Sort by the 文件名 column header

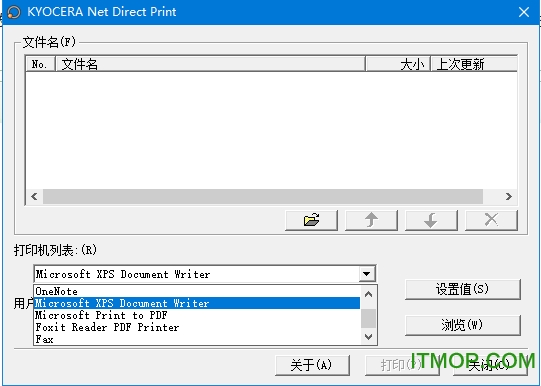pyautogui.click(x=210, y=64)
